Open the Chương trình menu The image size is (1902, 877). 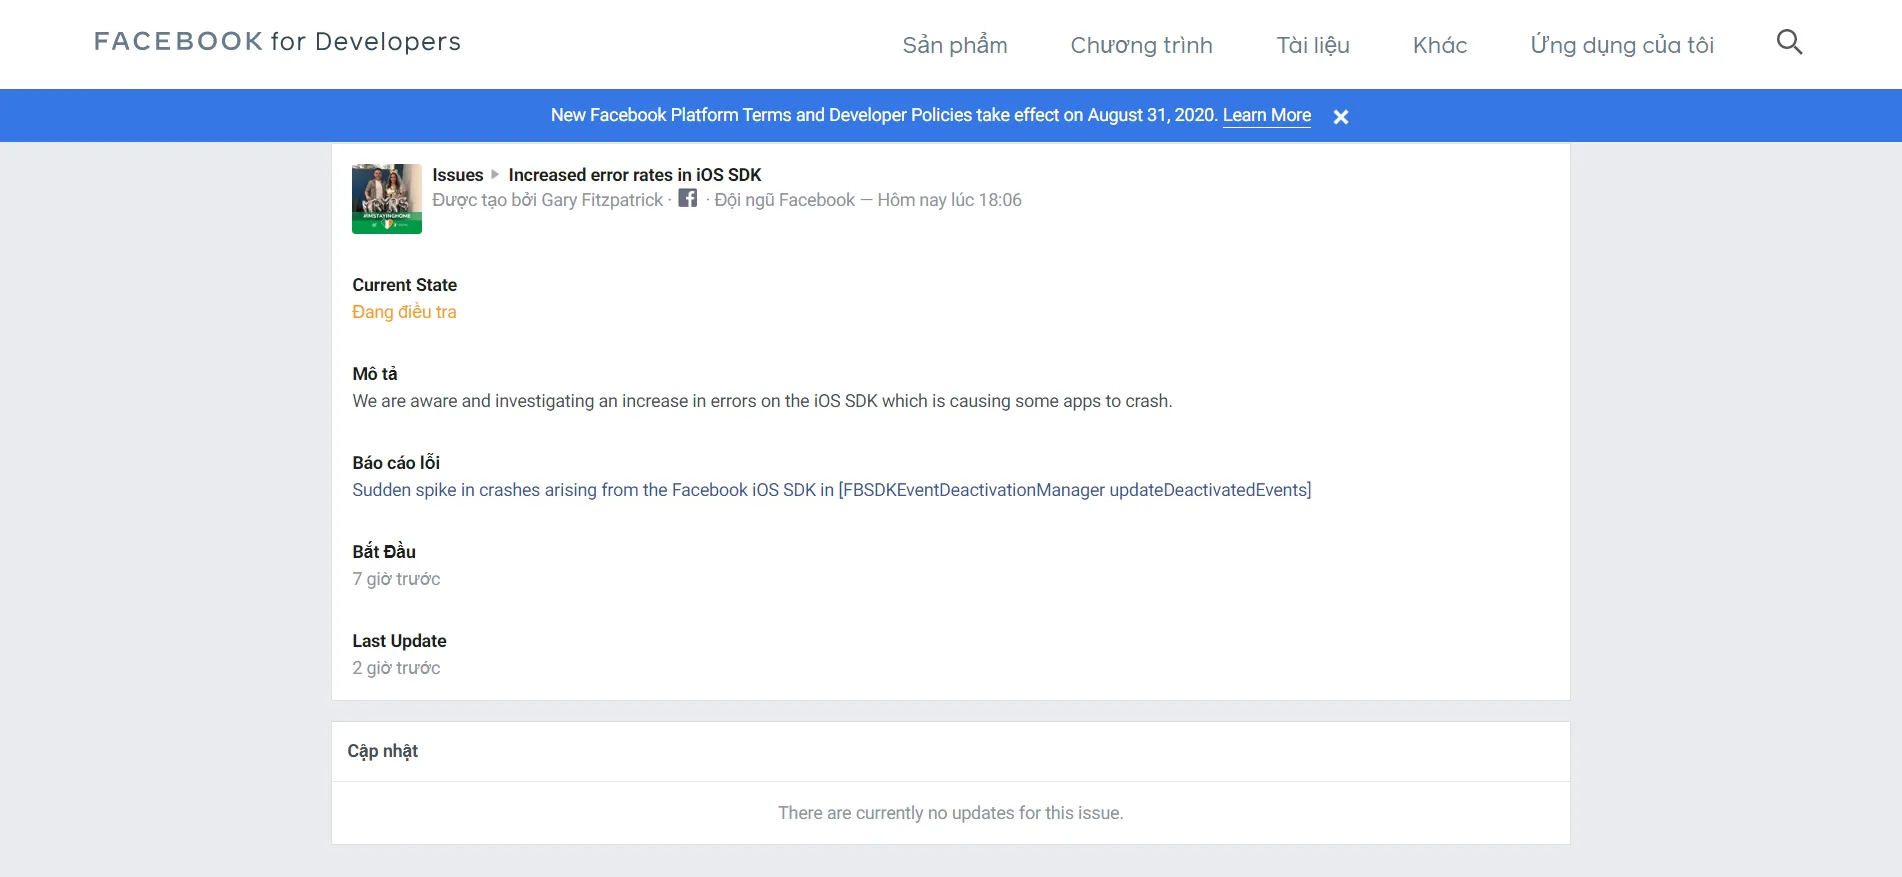[x=1141, y=45]
